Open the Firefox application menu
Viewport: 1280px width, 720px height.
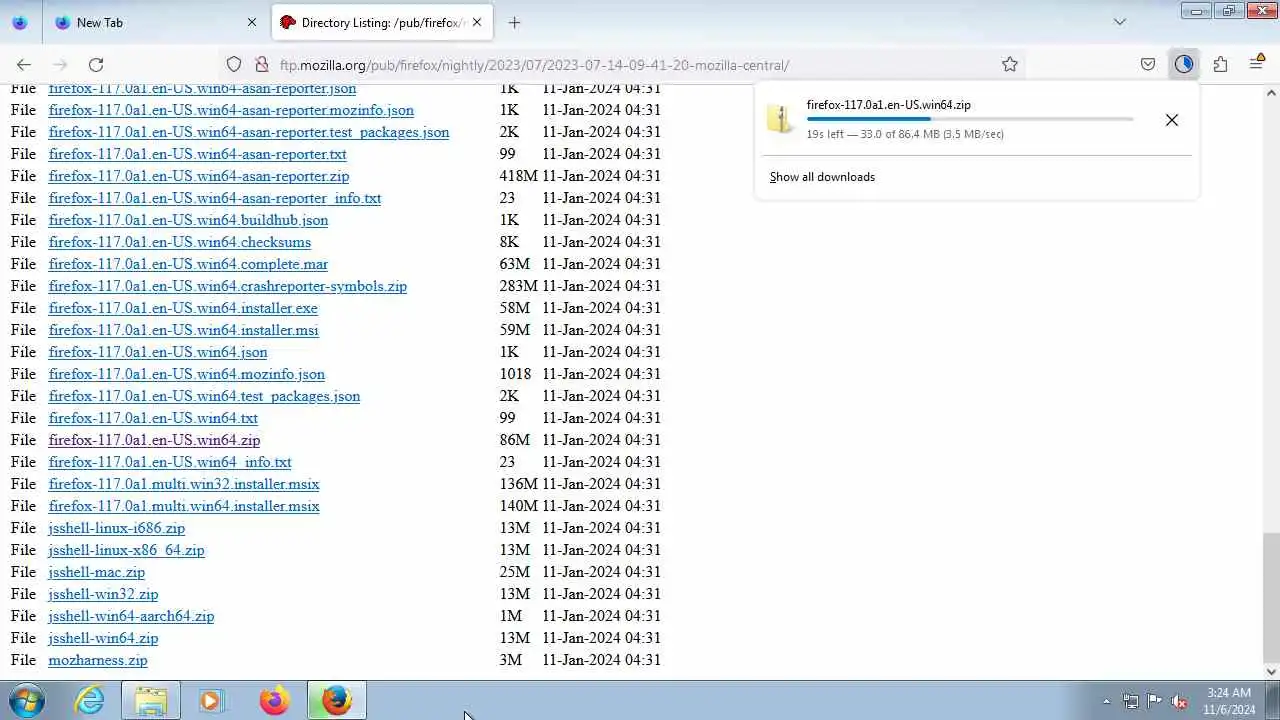click(1256, 64)
